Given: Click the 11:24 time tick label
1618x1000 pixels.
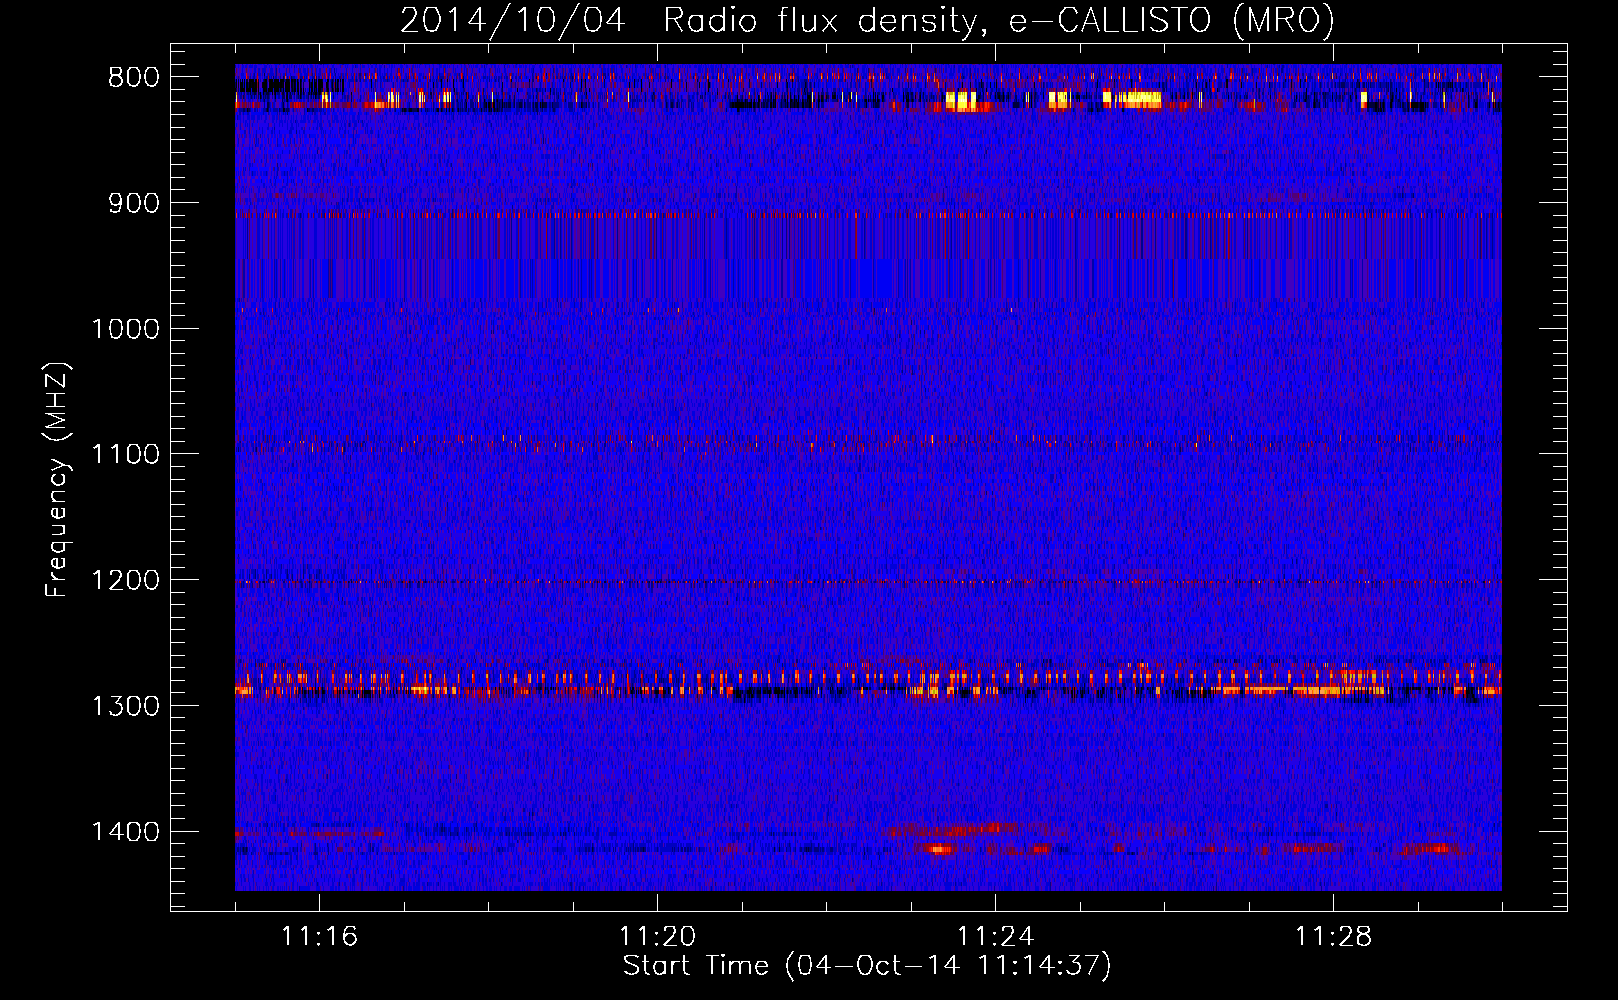Looking at the screenshot, I should click(995, 937).
